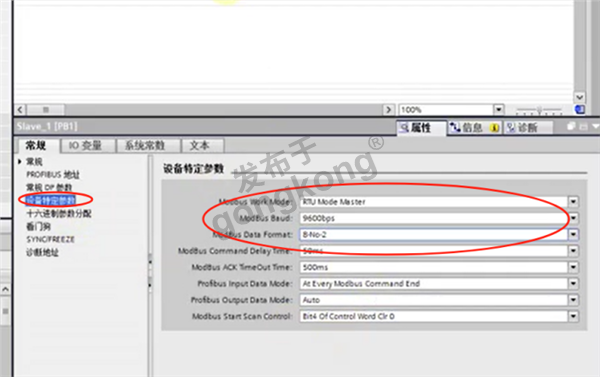Click the vertical scrollbar down arrow
600x377 pixels.
point(579,97)
